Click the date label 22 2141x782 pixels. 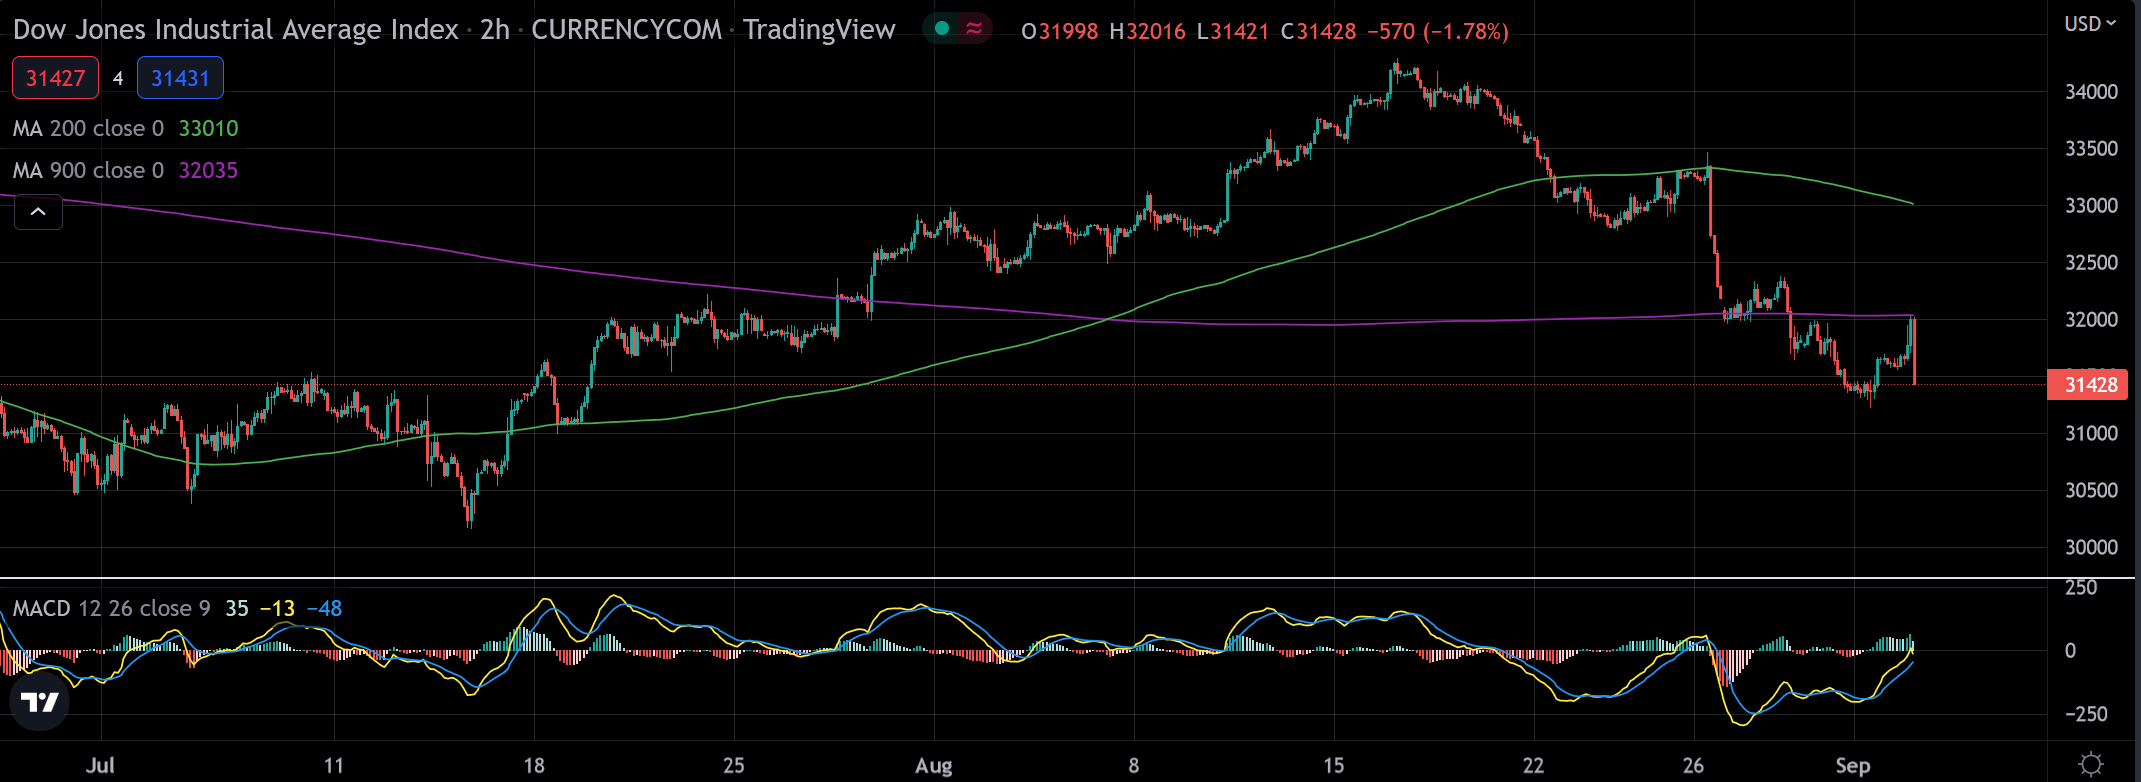(x=1533, y=765)
